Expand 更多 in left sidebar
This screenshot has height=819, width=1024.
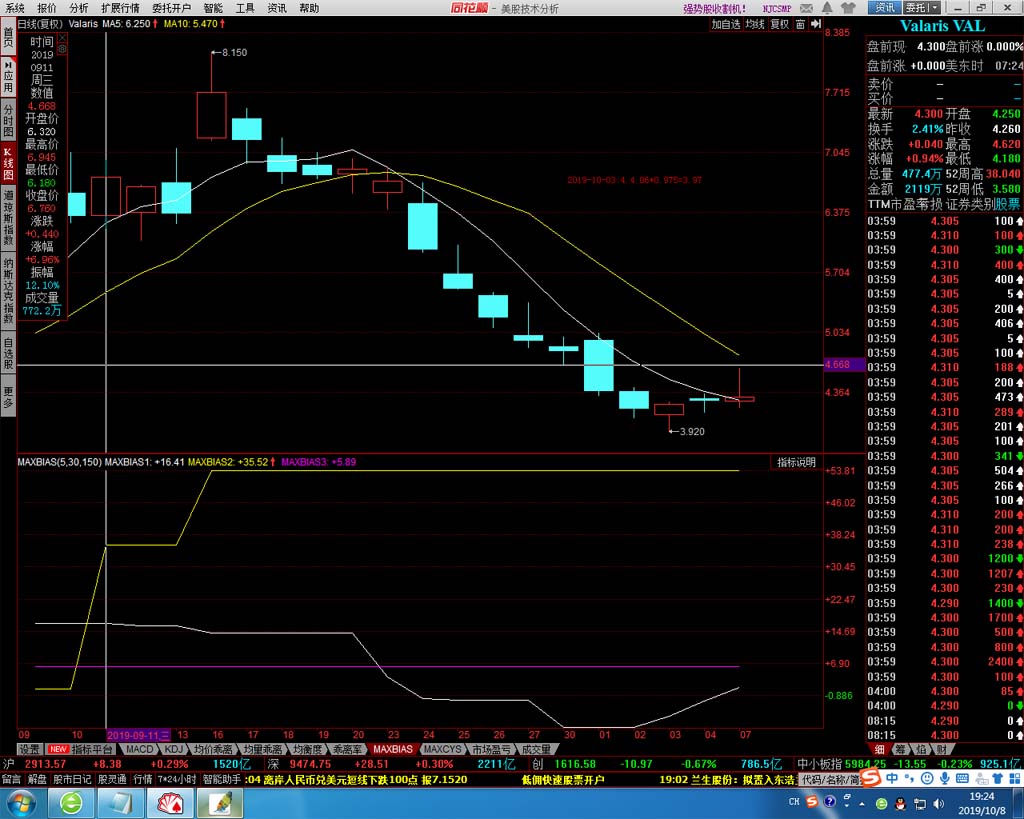[8, 396]
